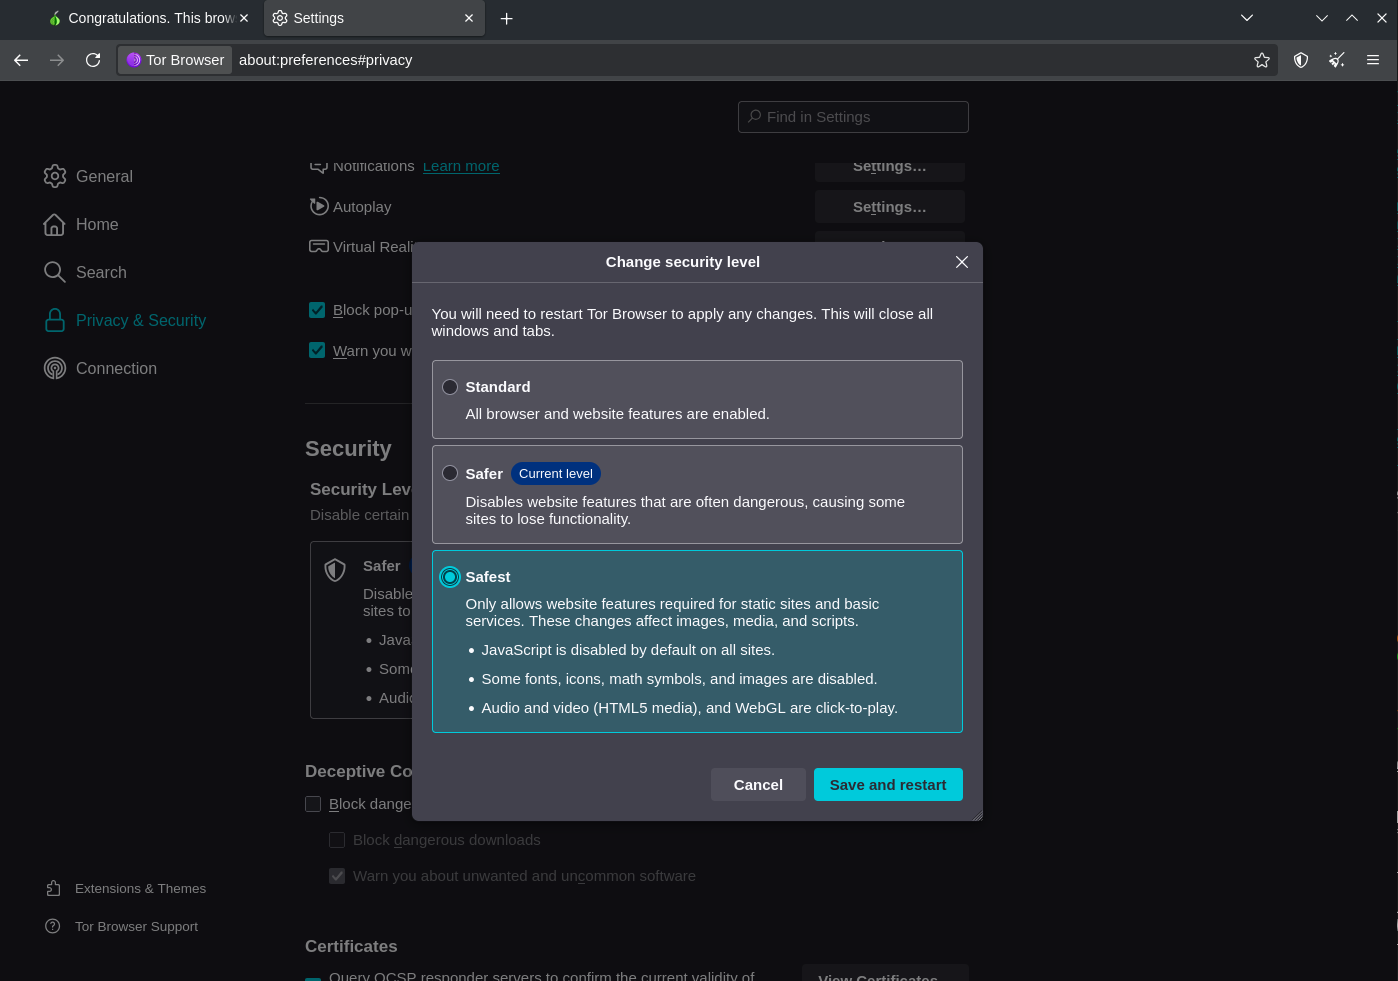
Task: Click the Extensions & Themes puzzle icon
Action: 53,888
